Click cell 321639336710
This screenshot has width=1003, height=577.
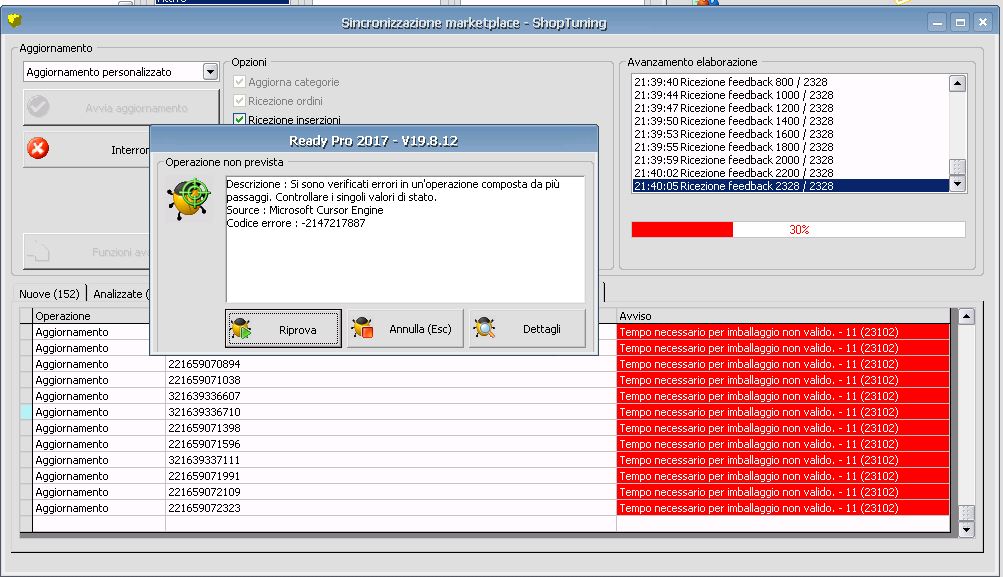(391, 412)
